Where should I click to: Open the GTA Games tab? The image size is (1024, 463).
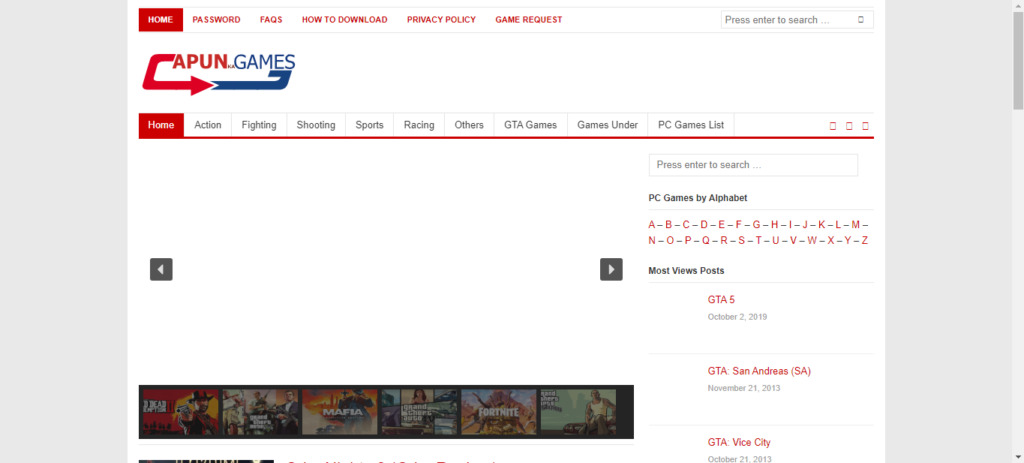tap(531, 125)
